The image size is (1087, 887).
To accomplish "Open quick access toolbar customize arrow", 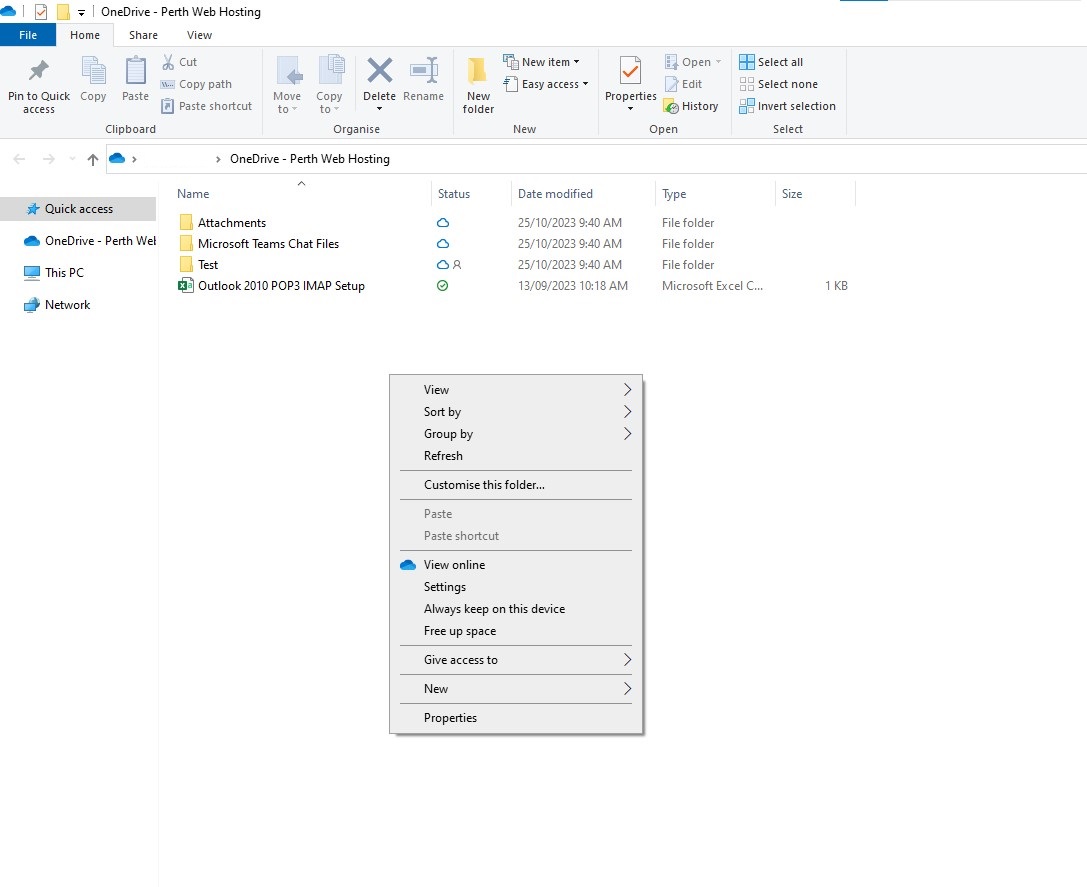I will coord(81,12).
